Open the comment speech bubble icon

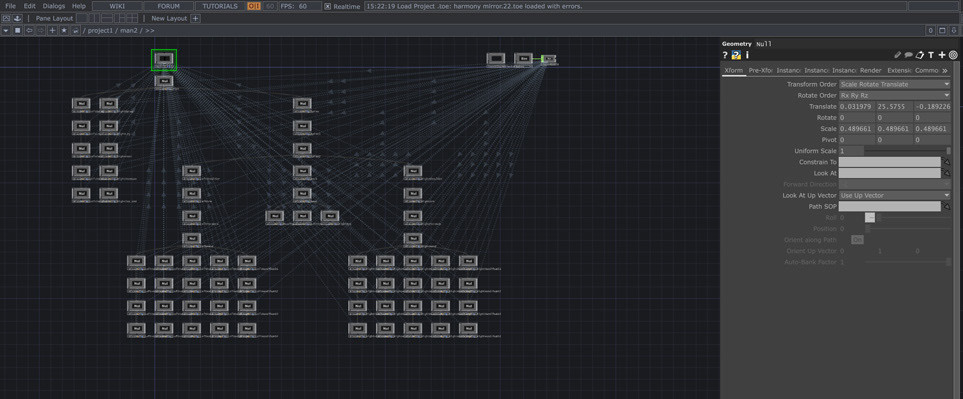(x=908, y=55)
